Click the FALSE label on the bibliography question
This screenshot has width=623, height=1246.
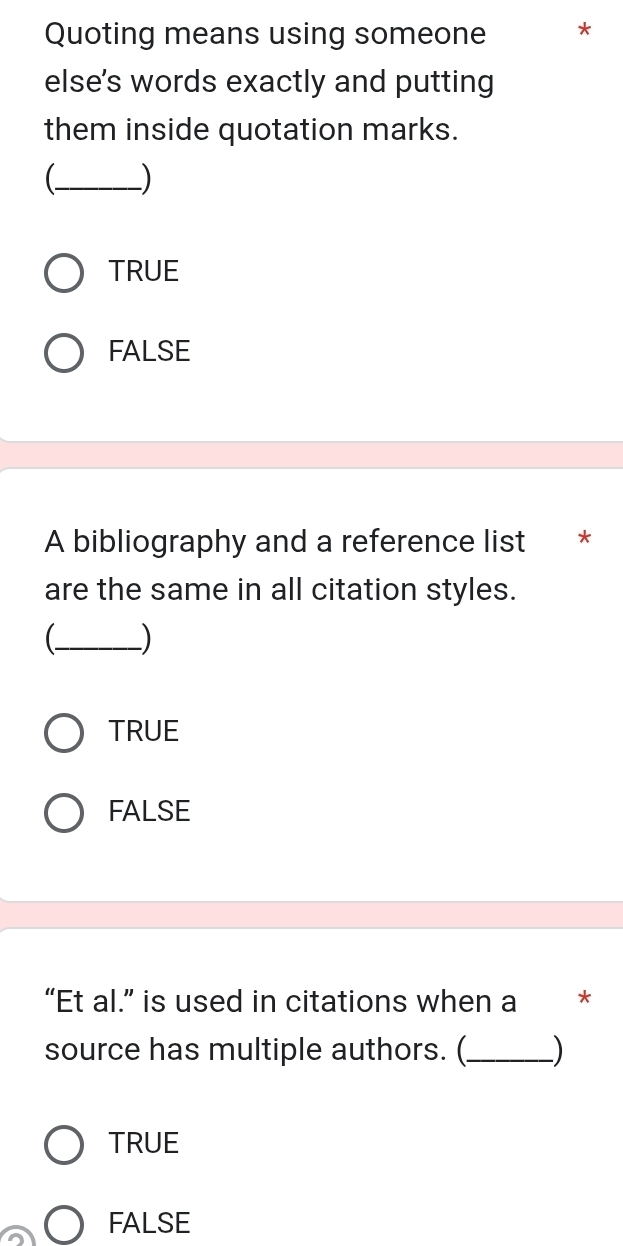point(148,811)
